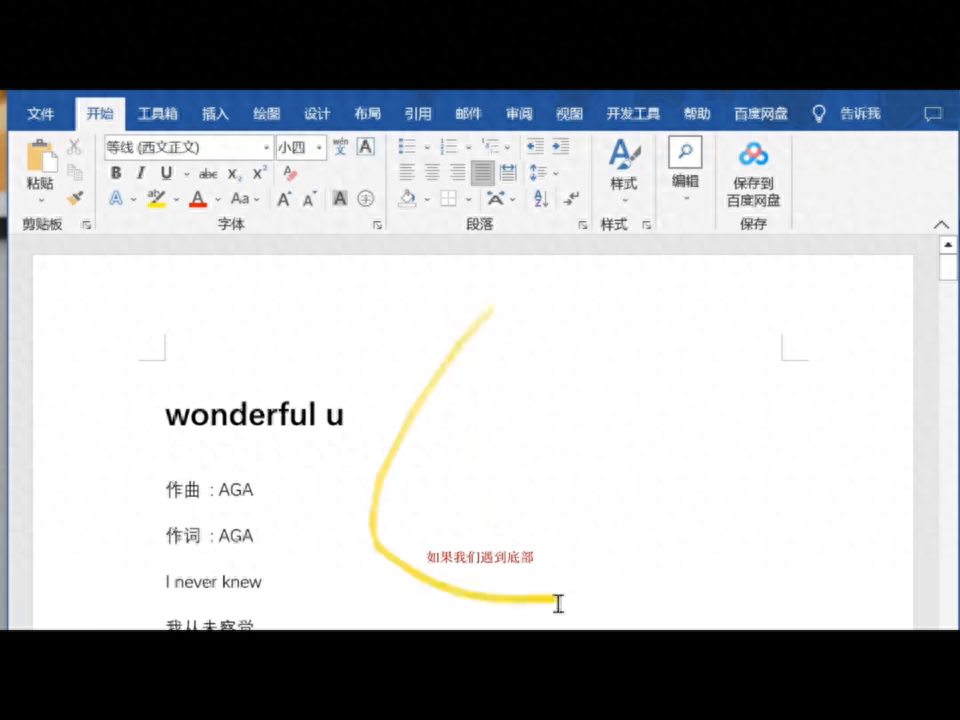Clear all formatting with eraser icon
960x720 pixels.
pyautogui.click(x=290, y=173)
